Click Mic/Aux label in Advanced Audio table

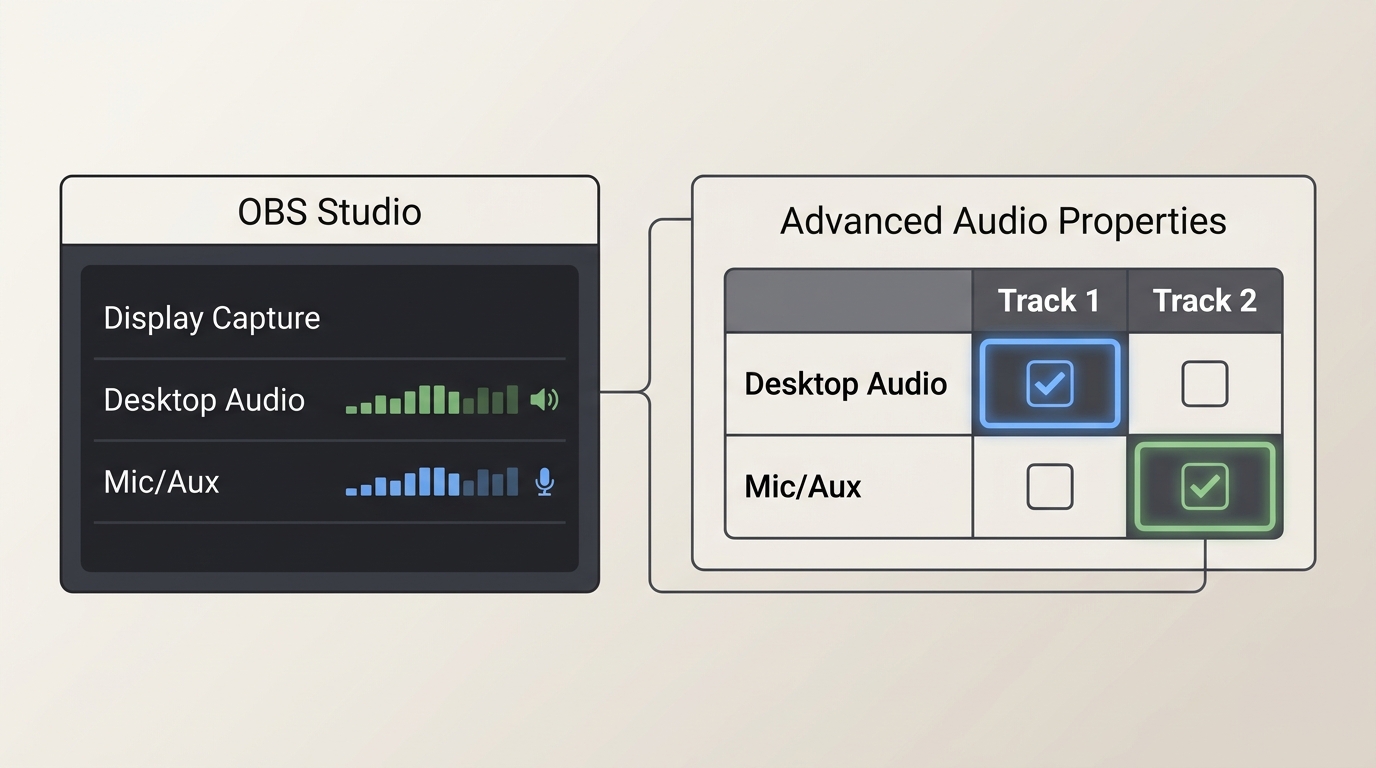click(803, 487)
